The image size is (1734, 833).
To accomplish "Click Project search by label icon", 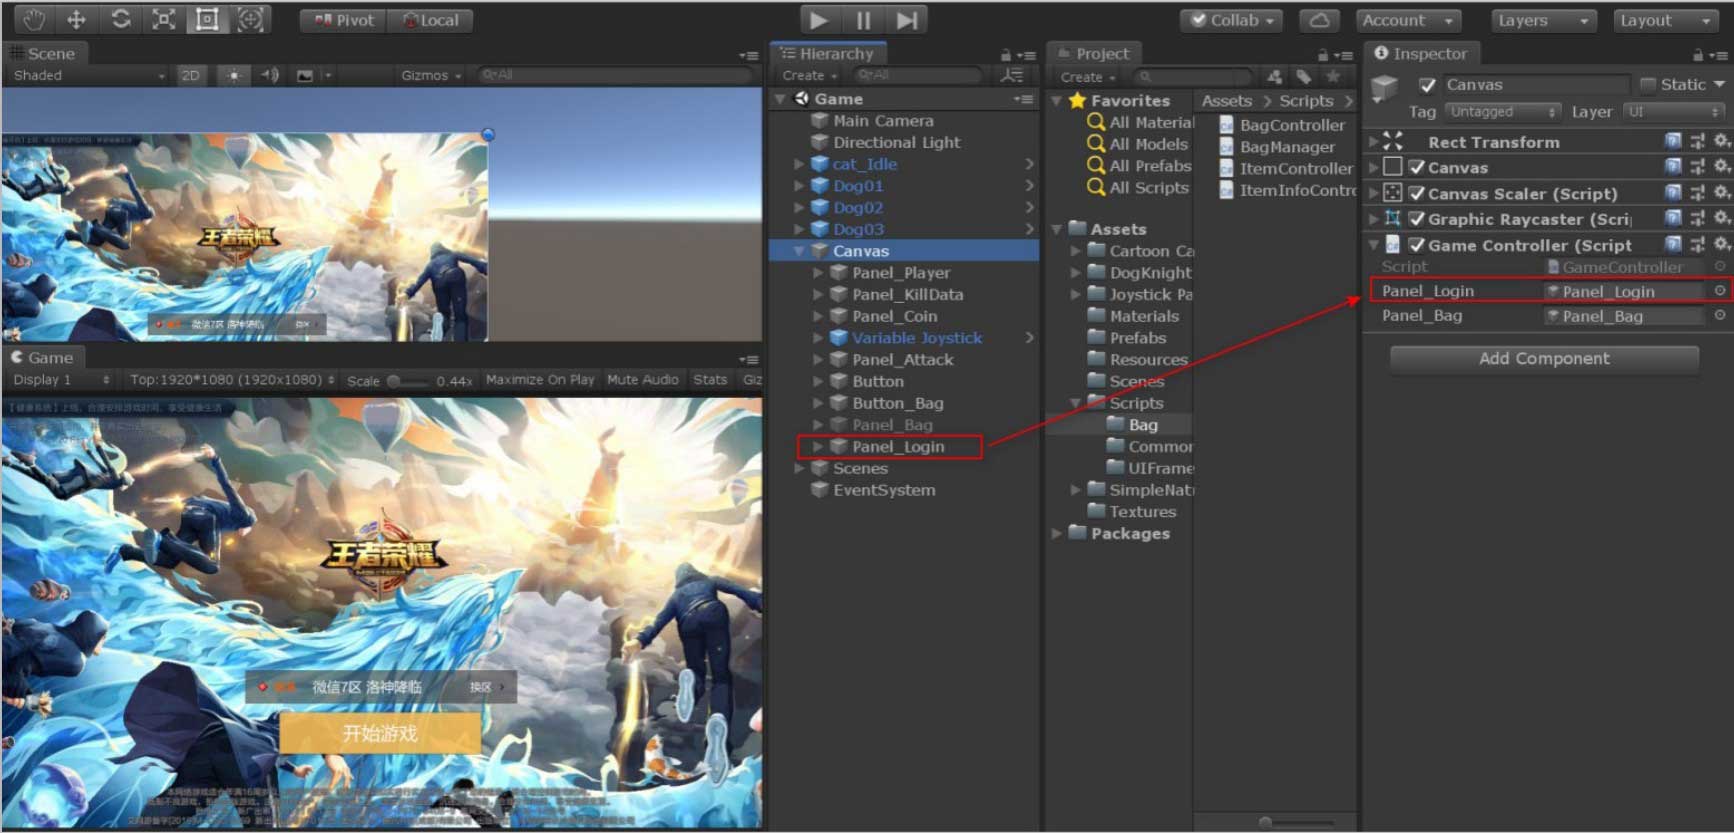I will 1303,76.
